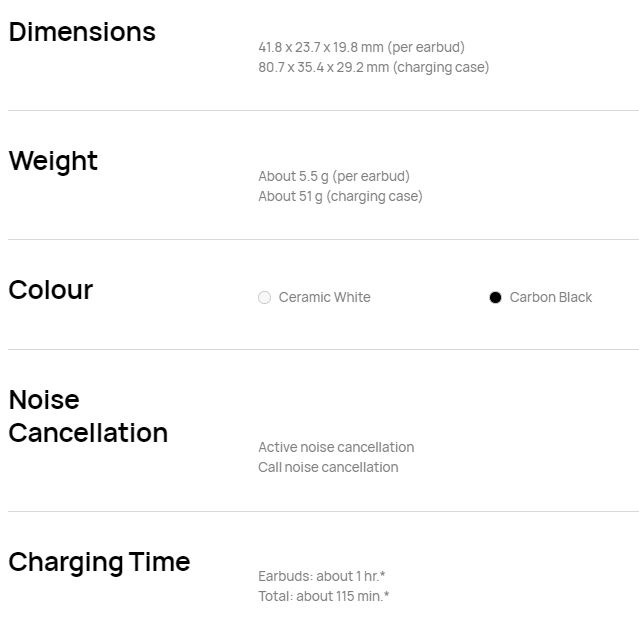Viewport: 639px width, 620px height.
Task: Click the divider line below Colour section
Action: tap(324, 349)
